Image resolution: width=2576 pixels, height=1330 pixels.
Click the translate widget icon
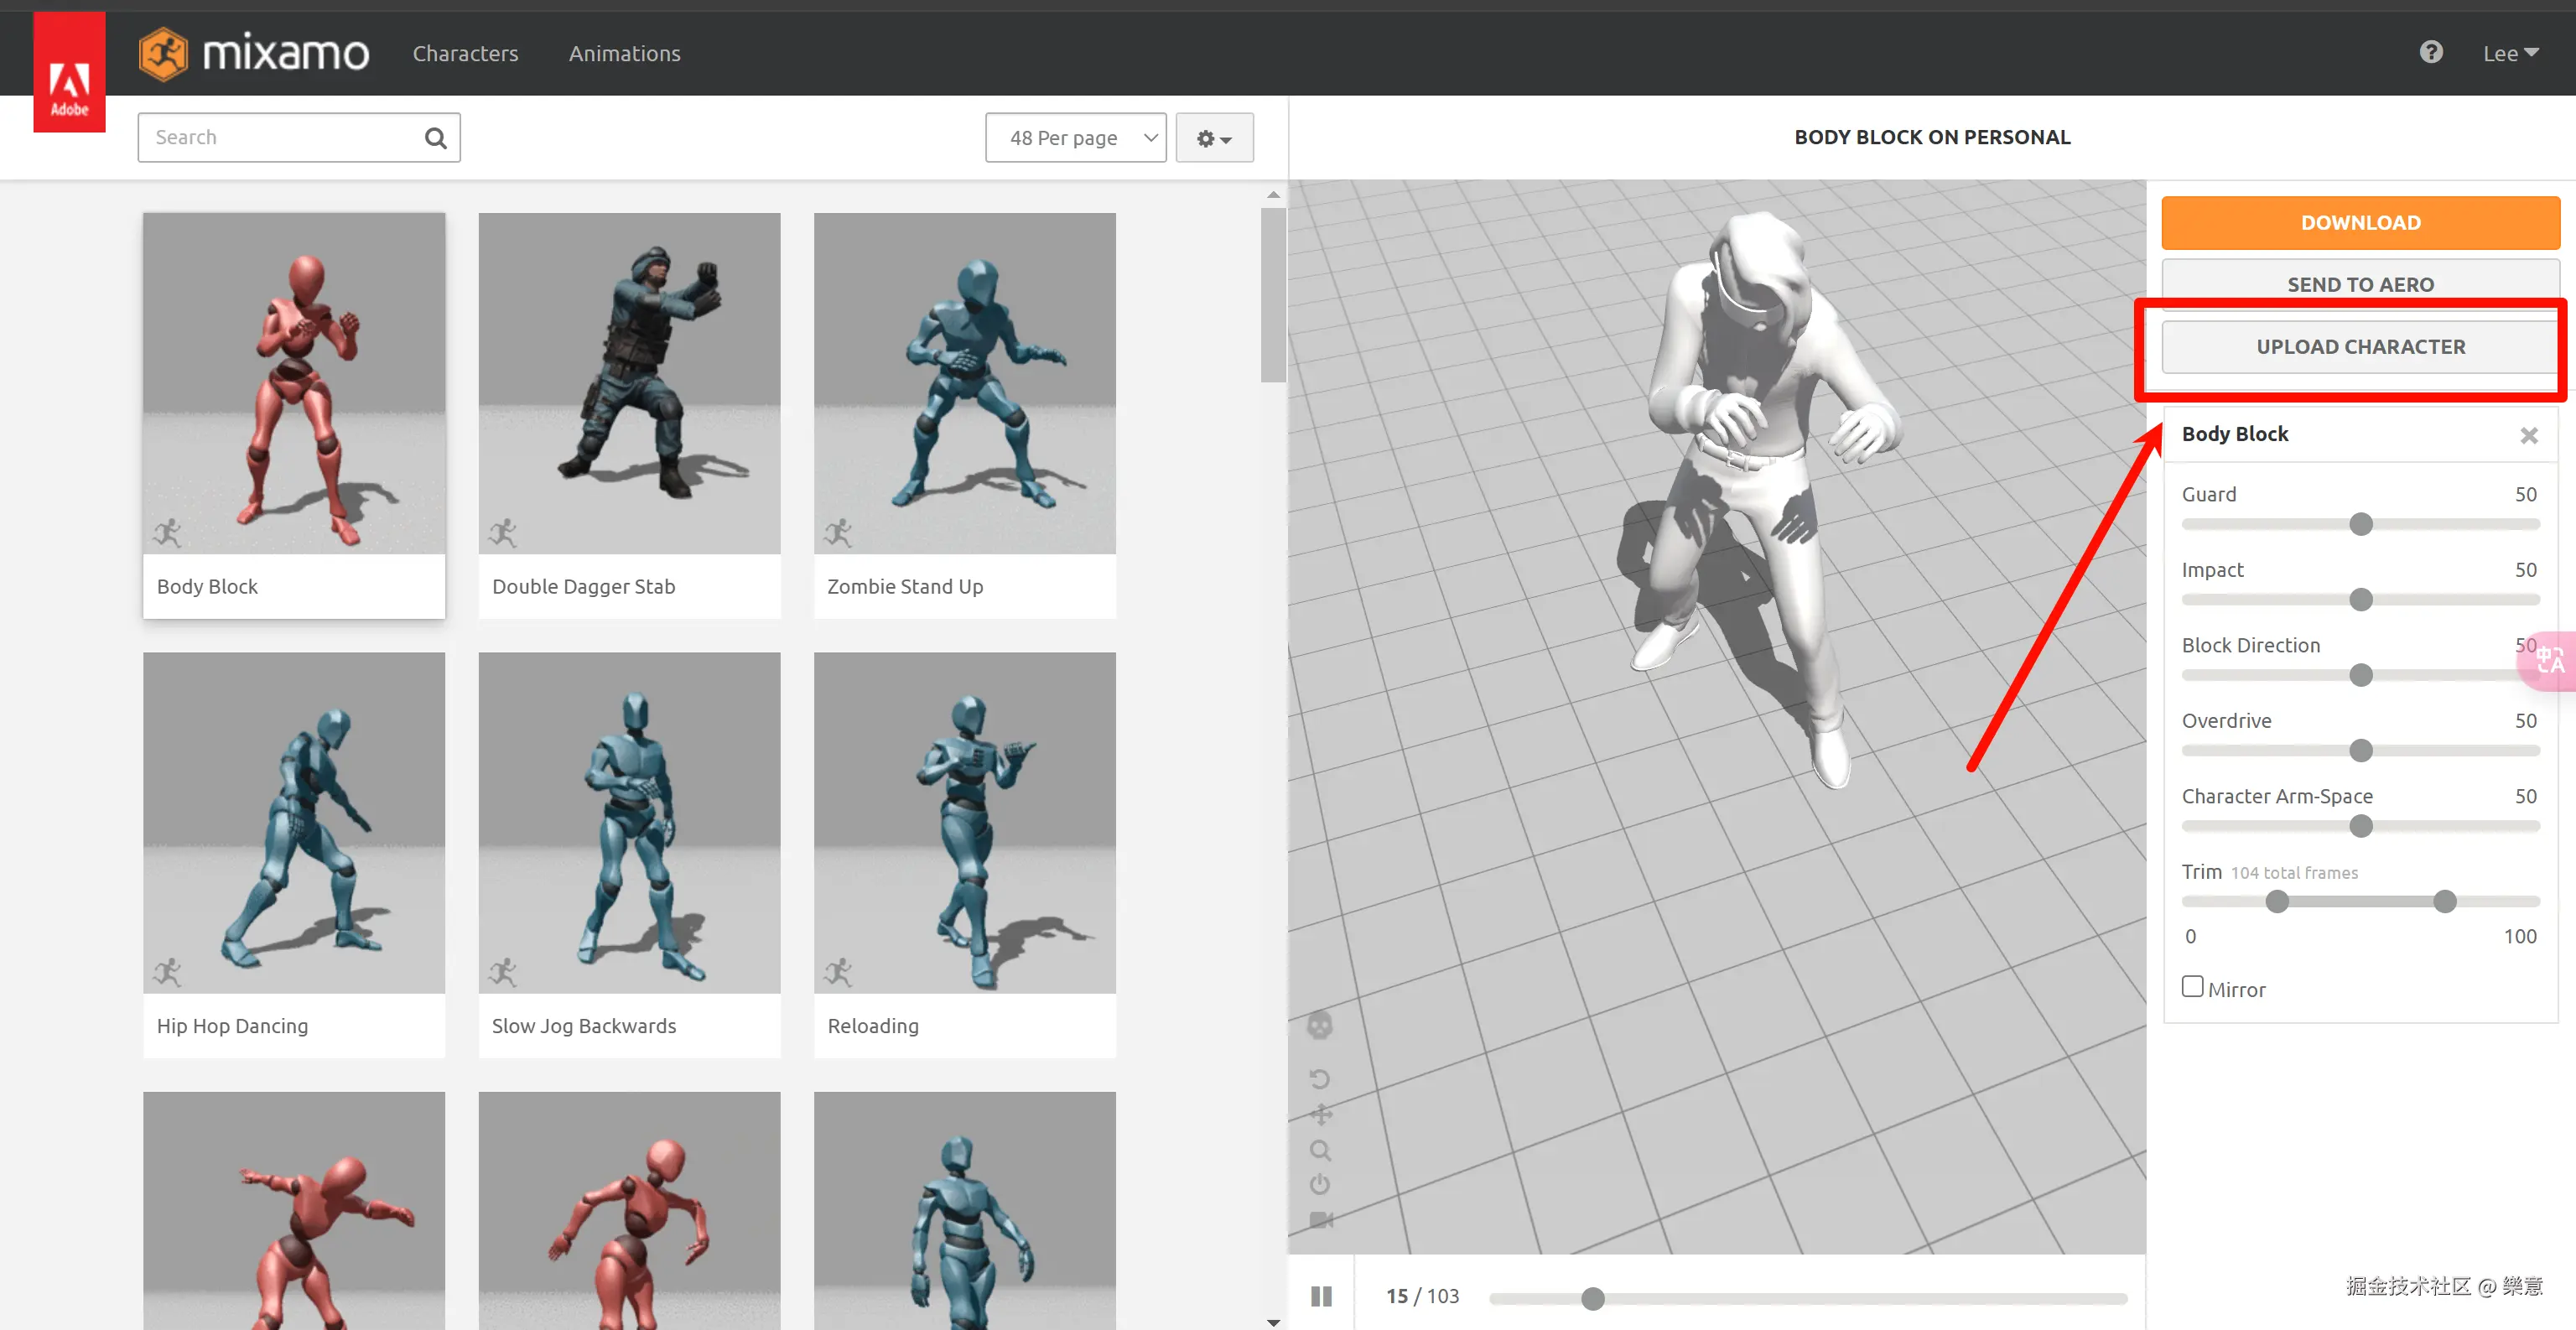coord(2549,661)
